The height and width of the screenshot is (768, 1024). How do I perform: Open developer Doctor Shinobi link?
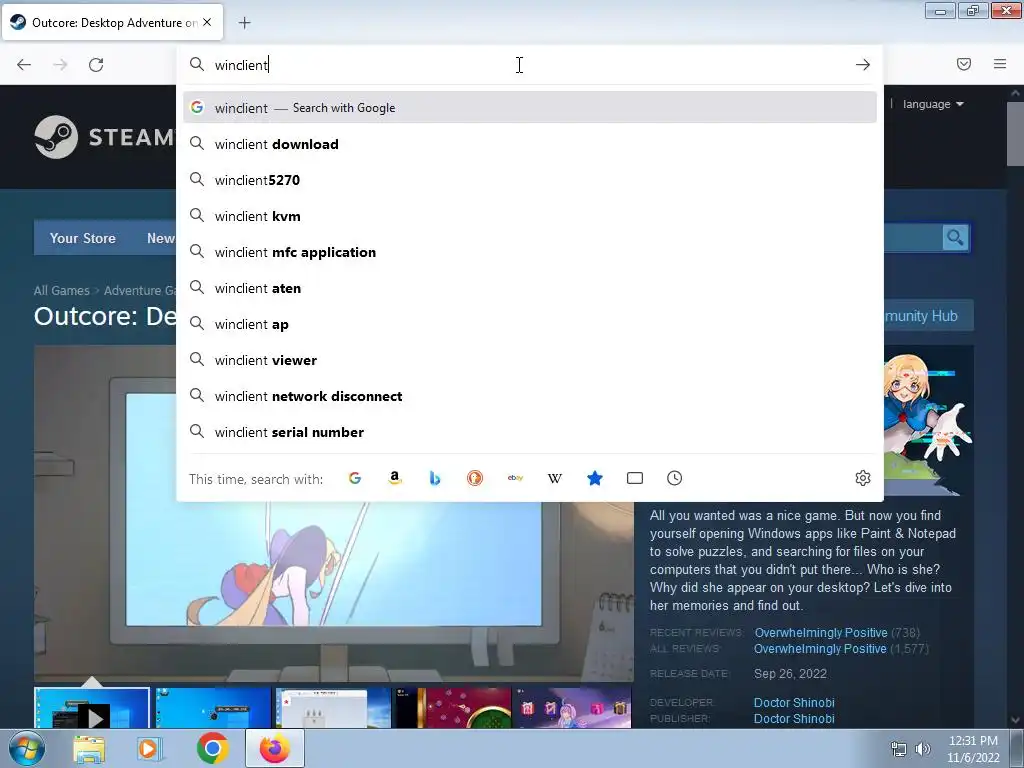[794, 703]
